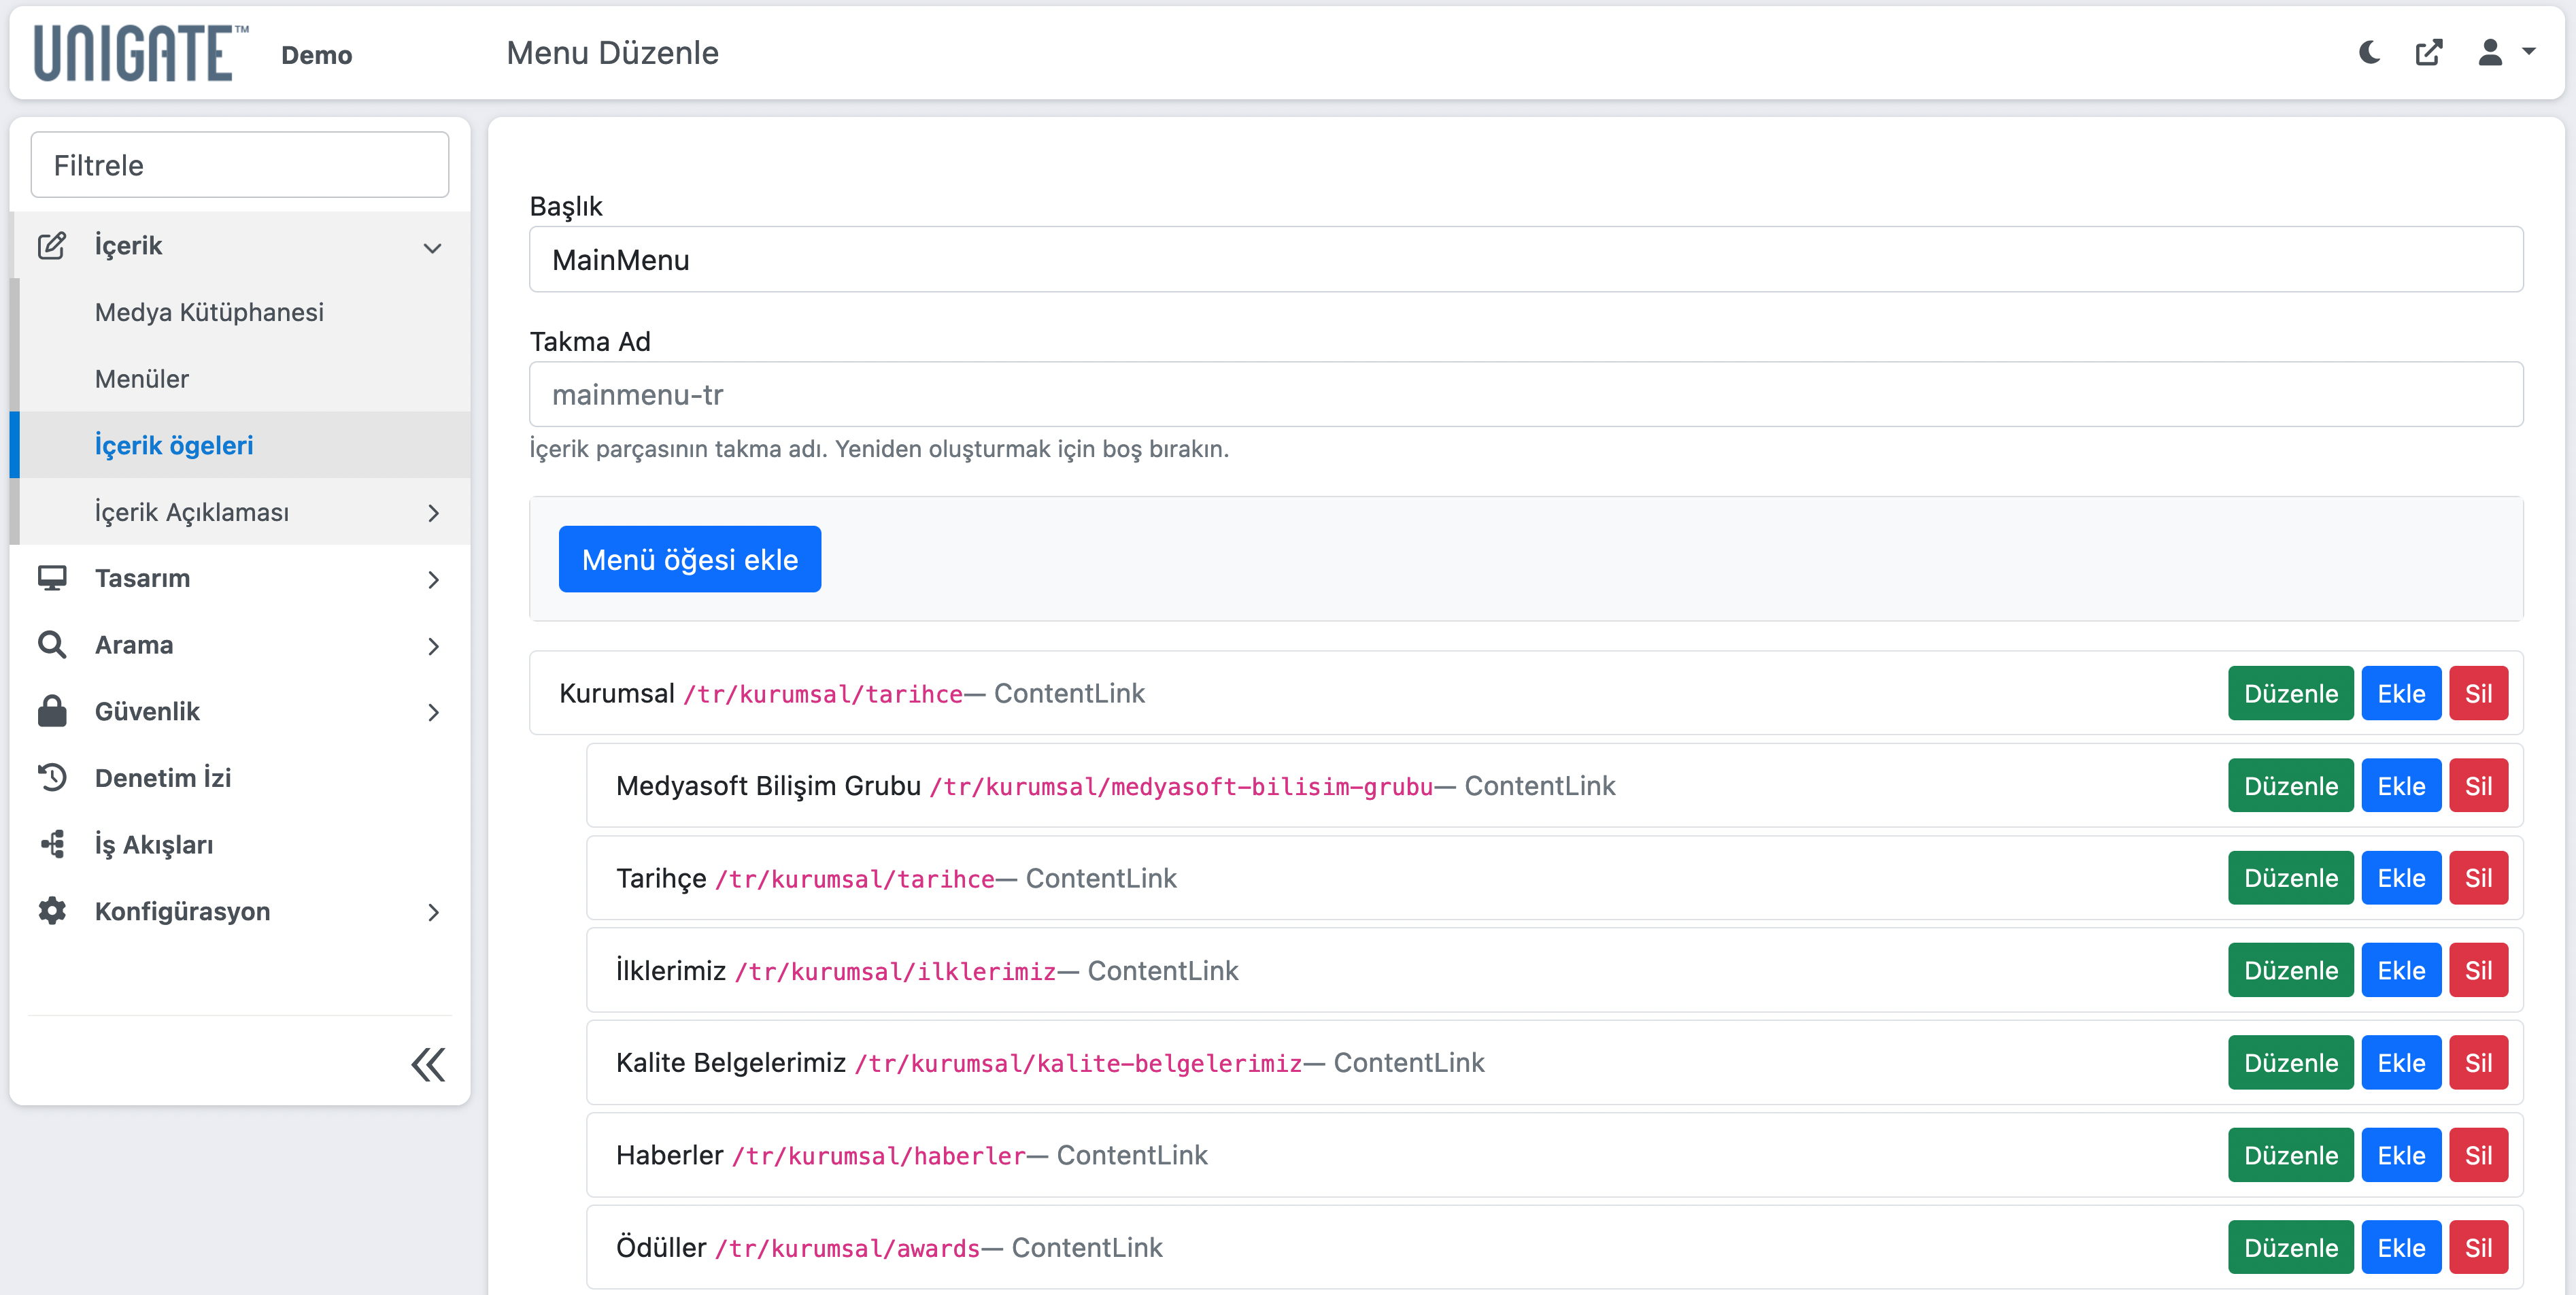Open Menüler in sidebar
The image size is (2576, 1295).
142,379
